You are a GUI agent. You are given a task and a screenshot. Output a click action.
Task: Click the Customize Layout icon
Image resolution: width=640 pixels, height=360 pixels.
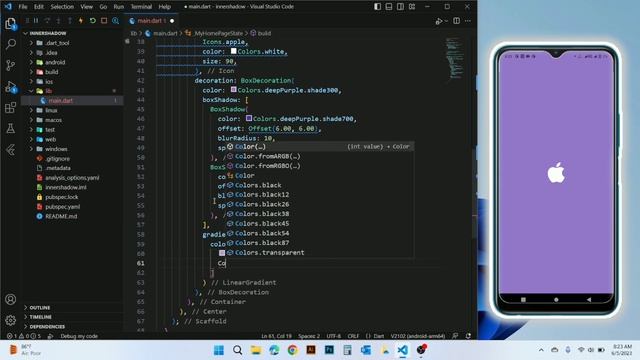[x=412, y=7]
